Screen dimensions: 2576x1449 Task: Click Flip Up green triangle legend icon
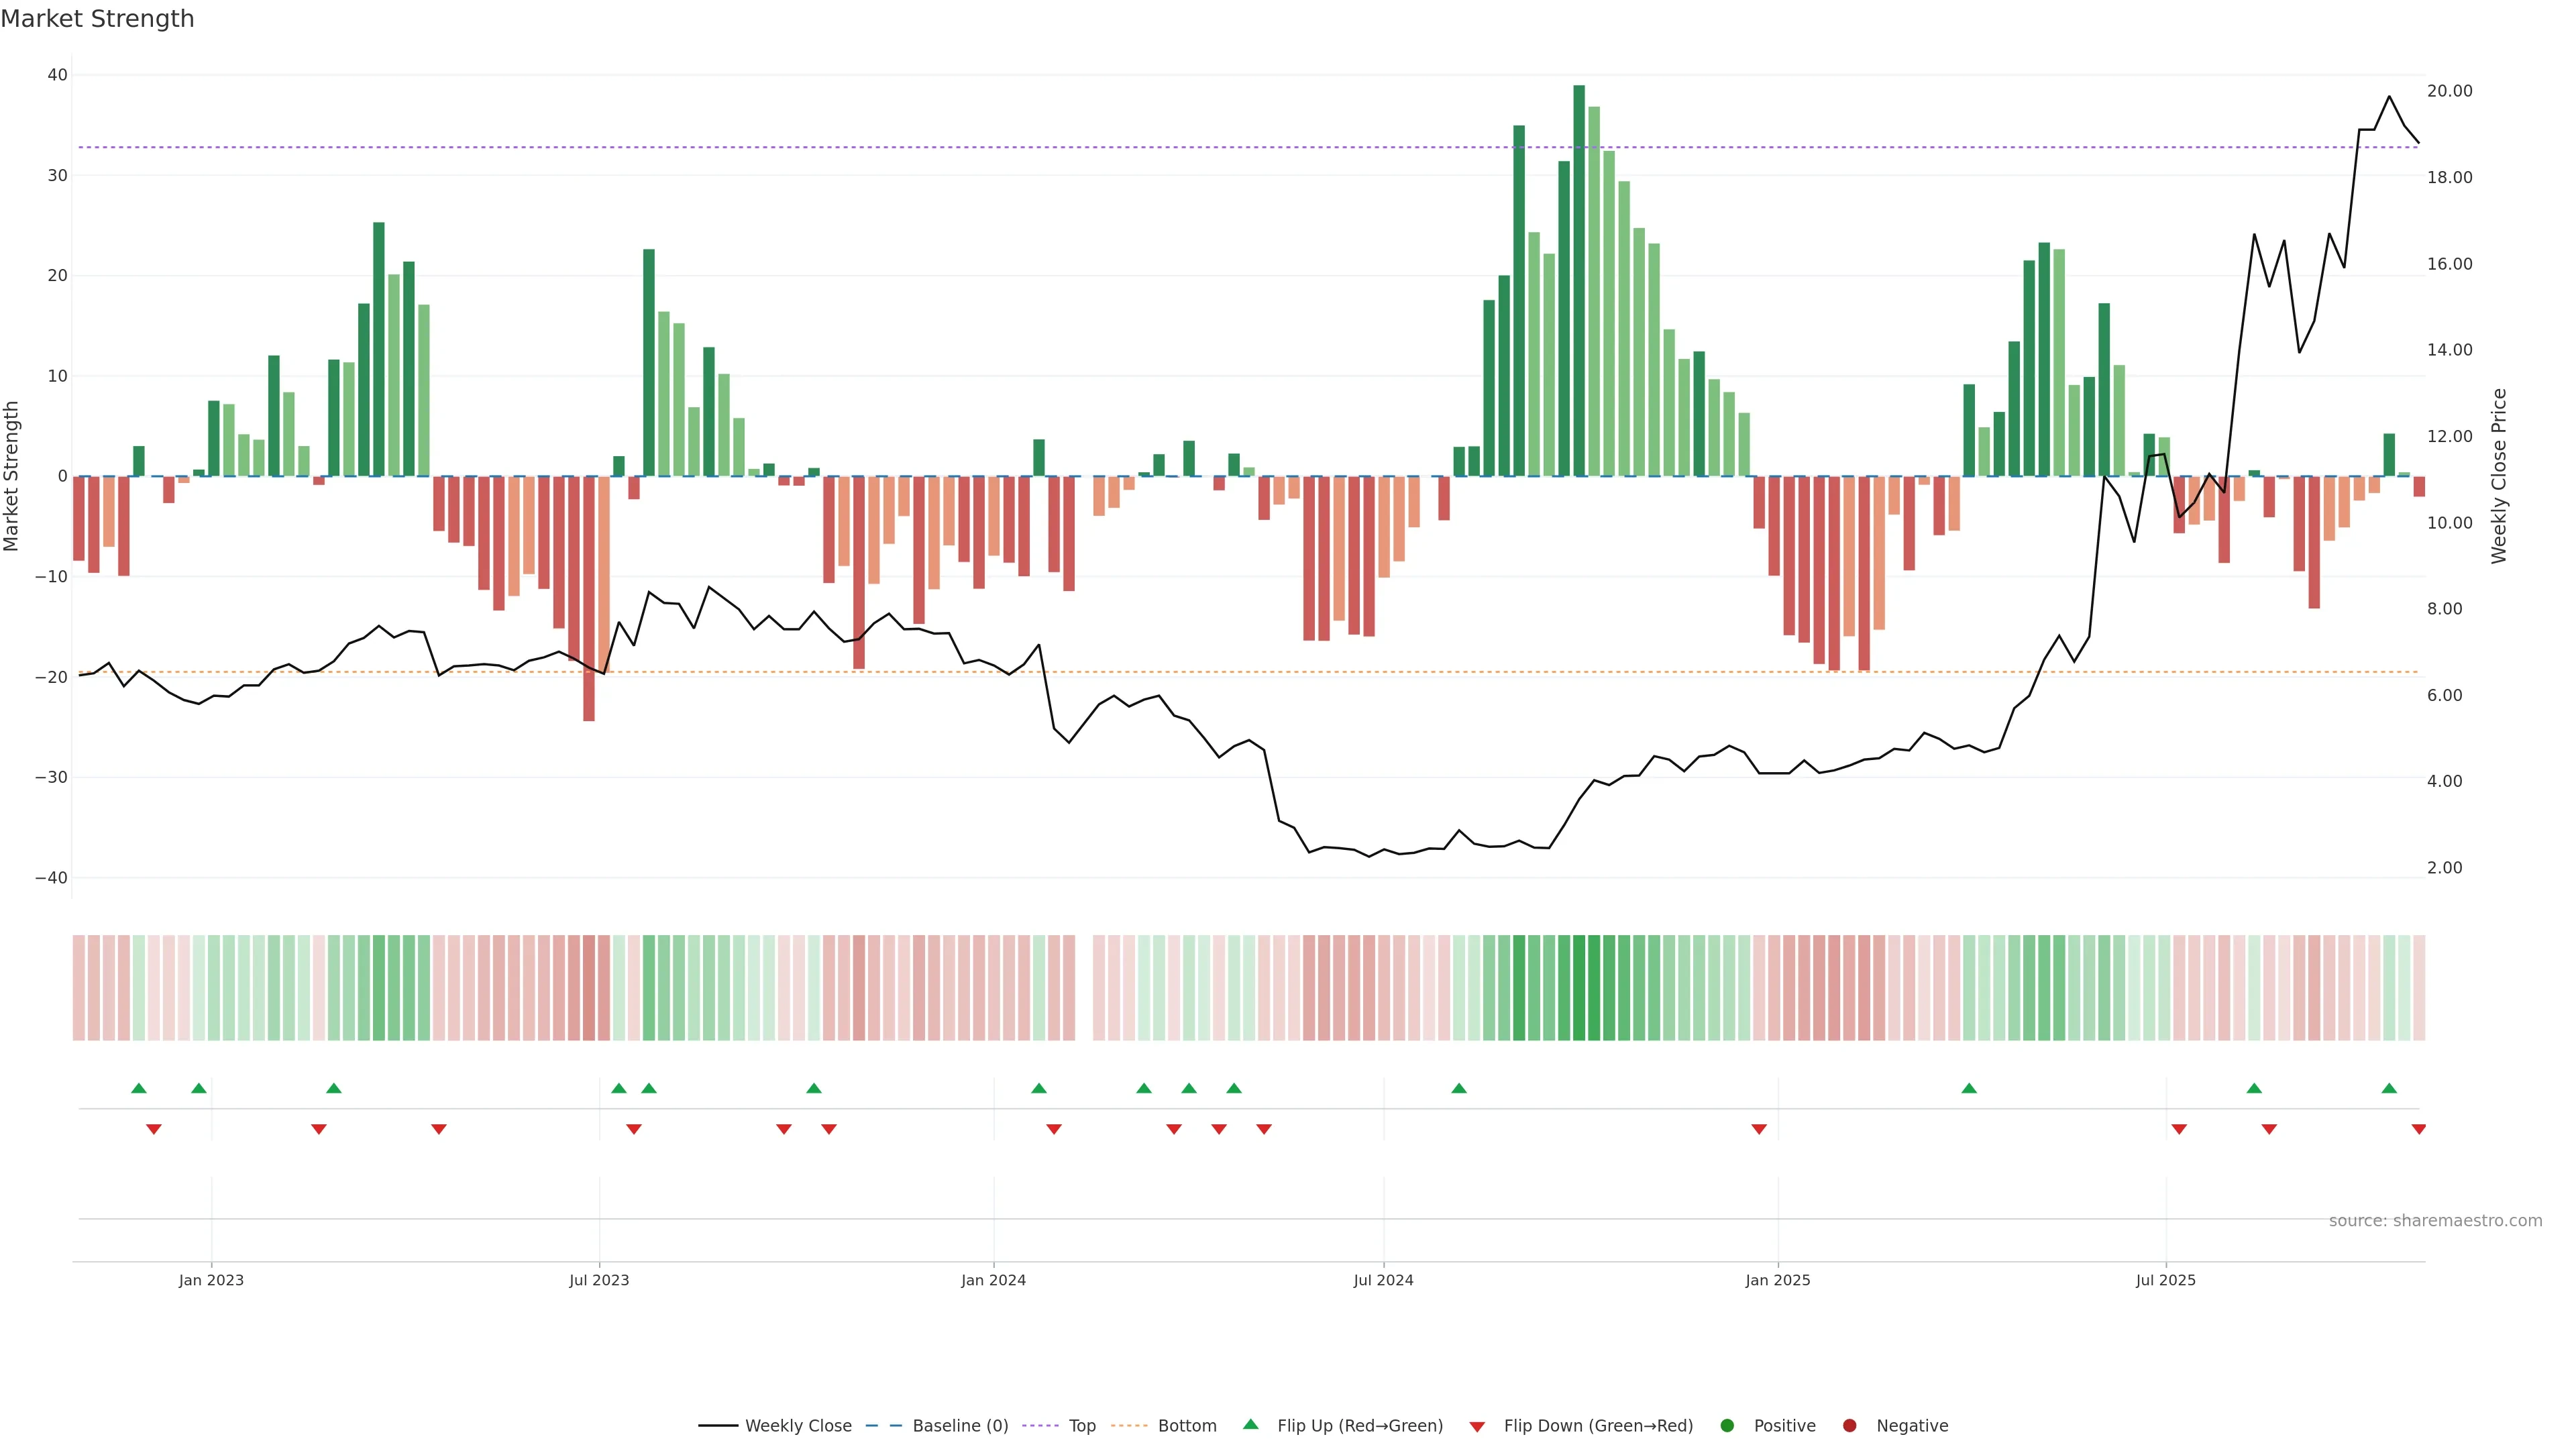(x=1250, y=1424)
